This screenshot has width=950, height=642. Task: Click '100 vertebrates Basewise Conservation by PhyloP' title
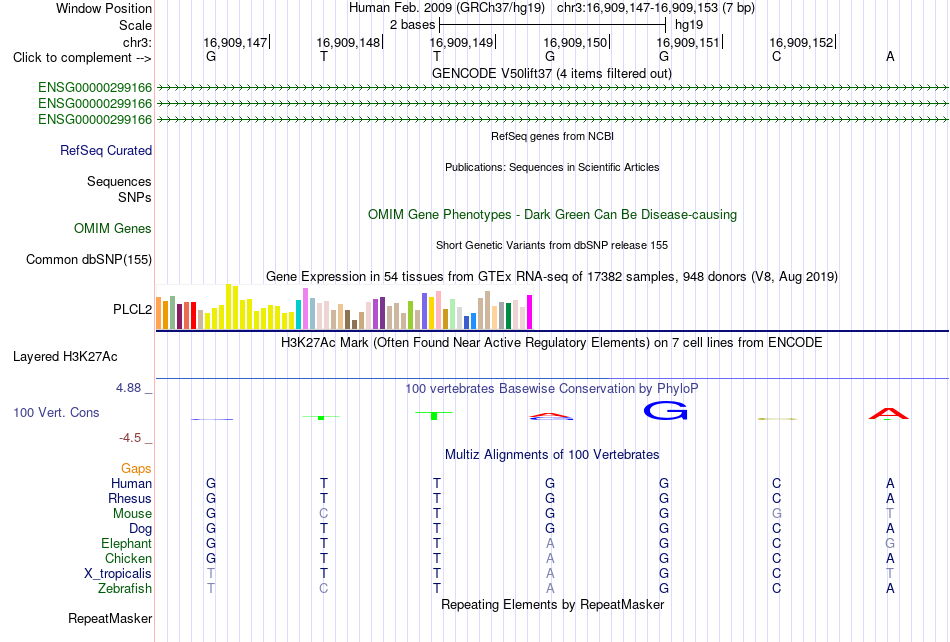tap(552, 388)
